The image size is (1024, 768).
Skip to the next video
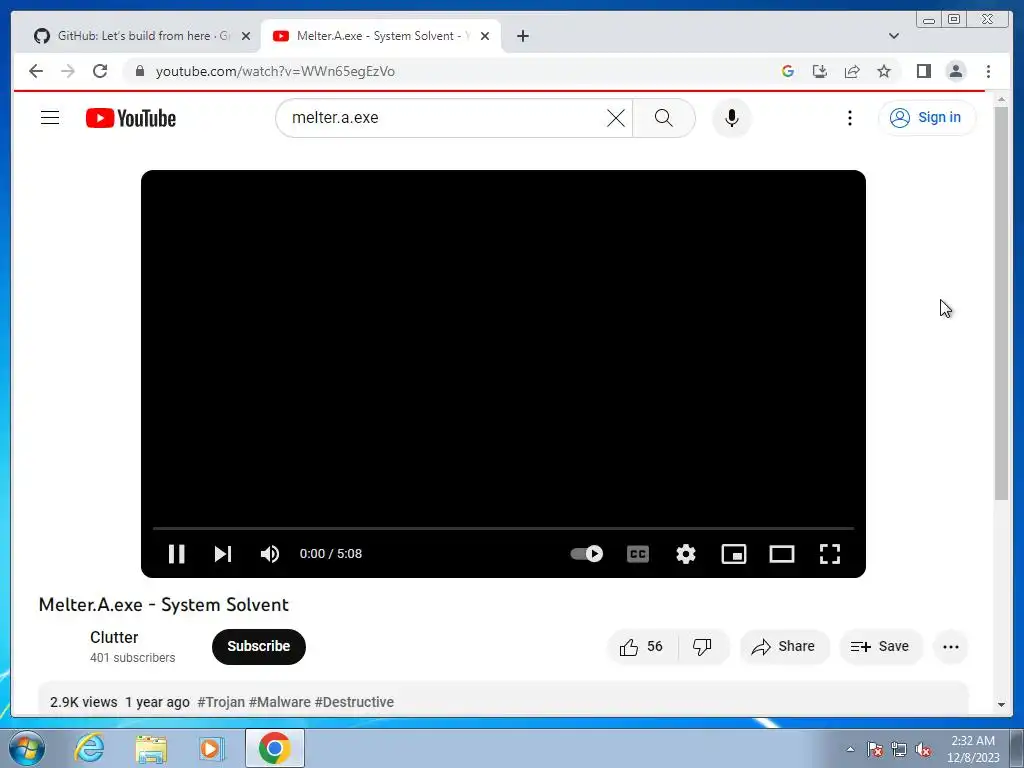[223, 554]
